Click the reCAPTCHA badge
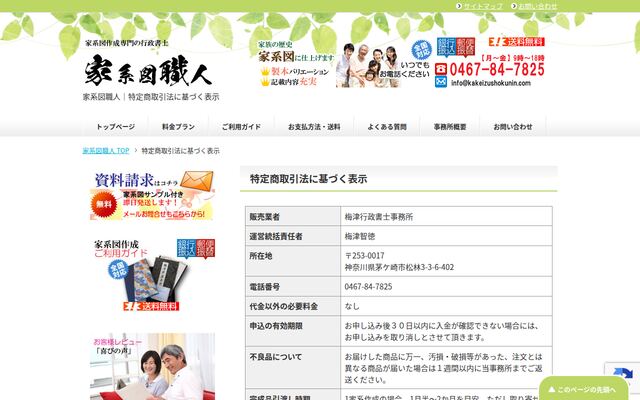The height and width of the screenshot is (400, 640). coord(622,375)
